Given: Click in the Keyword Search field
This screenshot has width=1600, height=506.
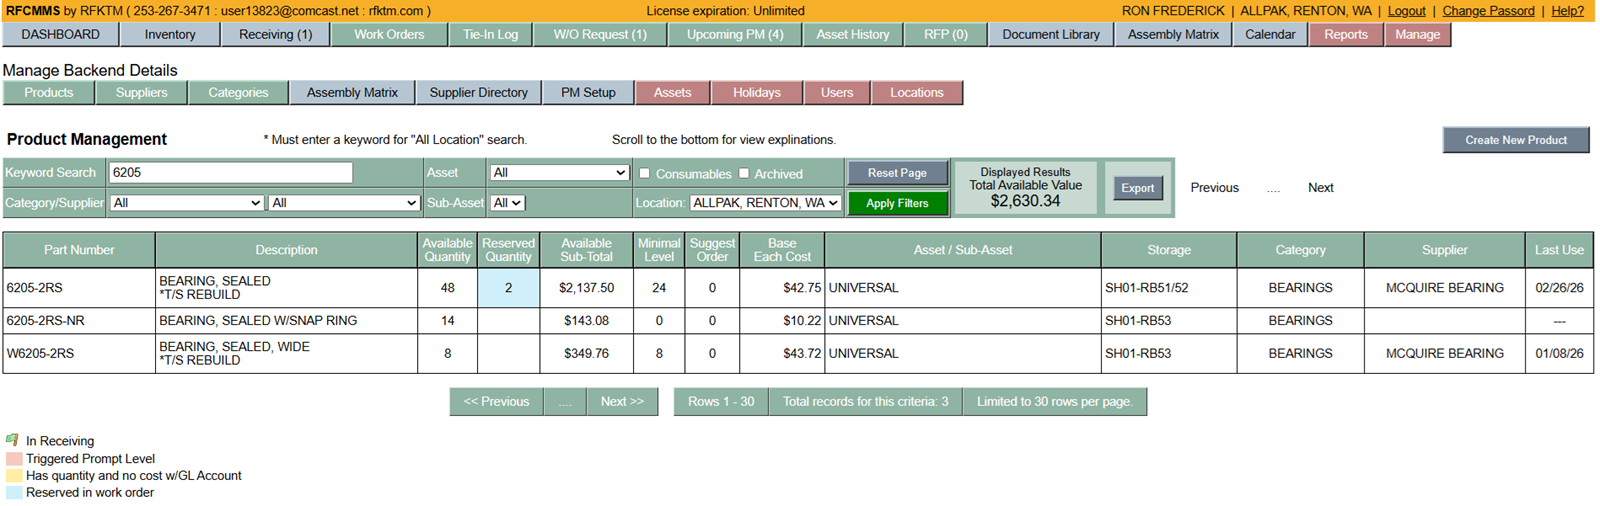Looking at the screenshot, I should click(230, 173).
